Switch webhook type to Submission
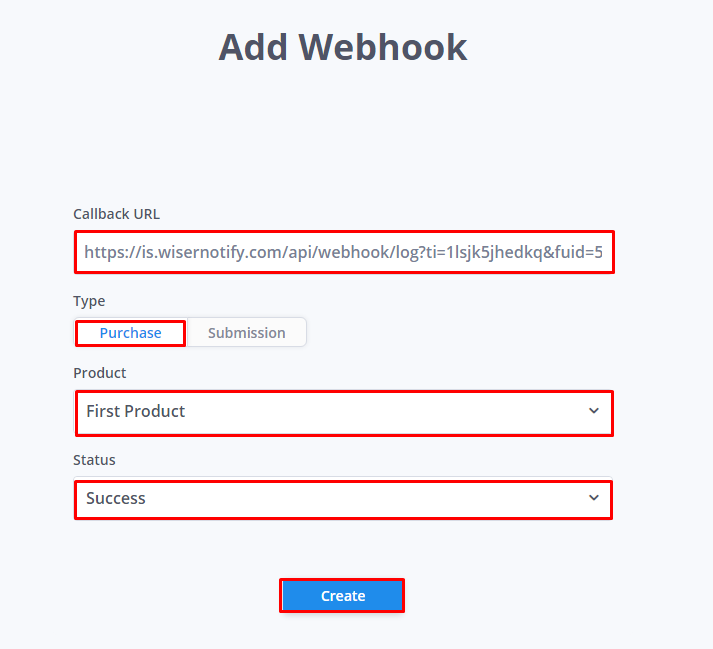 (246, 333)
